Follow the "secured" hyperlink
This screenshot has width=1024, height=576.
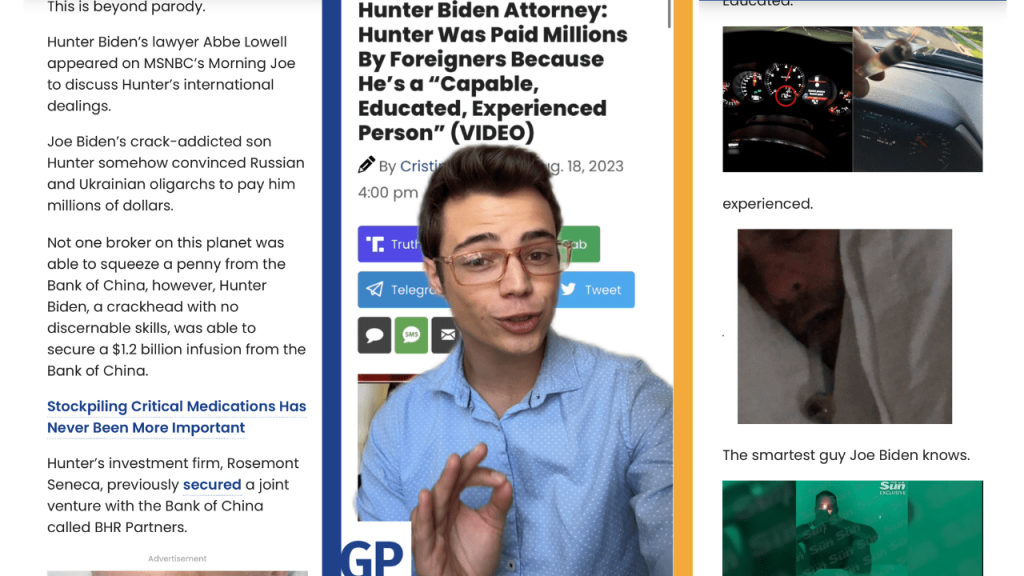point(212,485)
